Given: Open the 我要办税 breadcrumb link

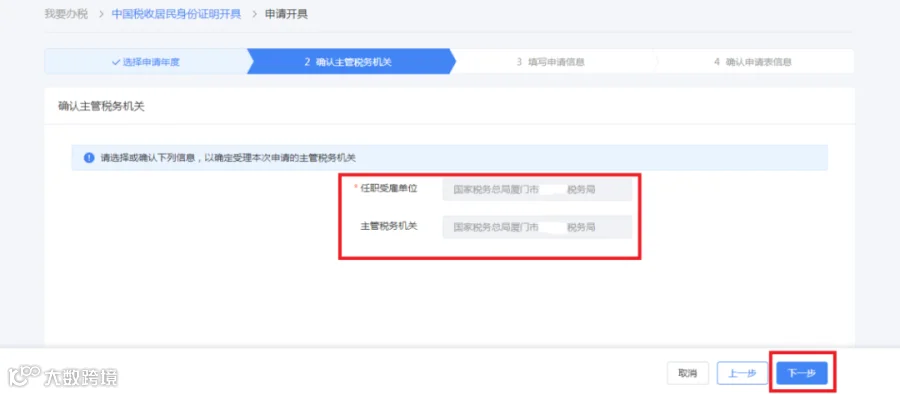Looking at the screenshot, I should point(66,14).
